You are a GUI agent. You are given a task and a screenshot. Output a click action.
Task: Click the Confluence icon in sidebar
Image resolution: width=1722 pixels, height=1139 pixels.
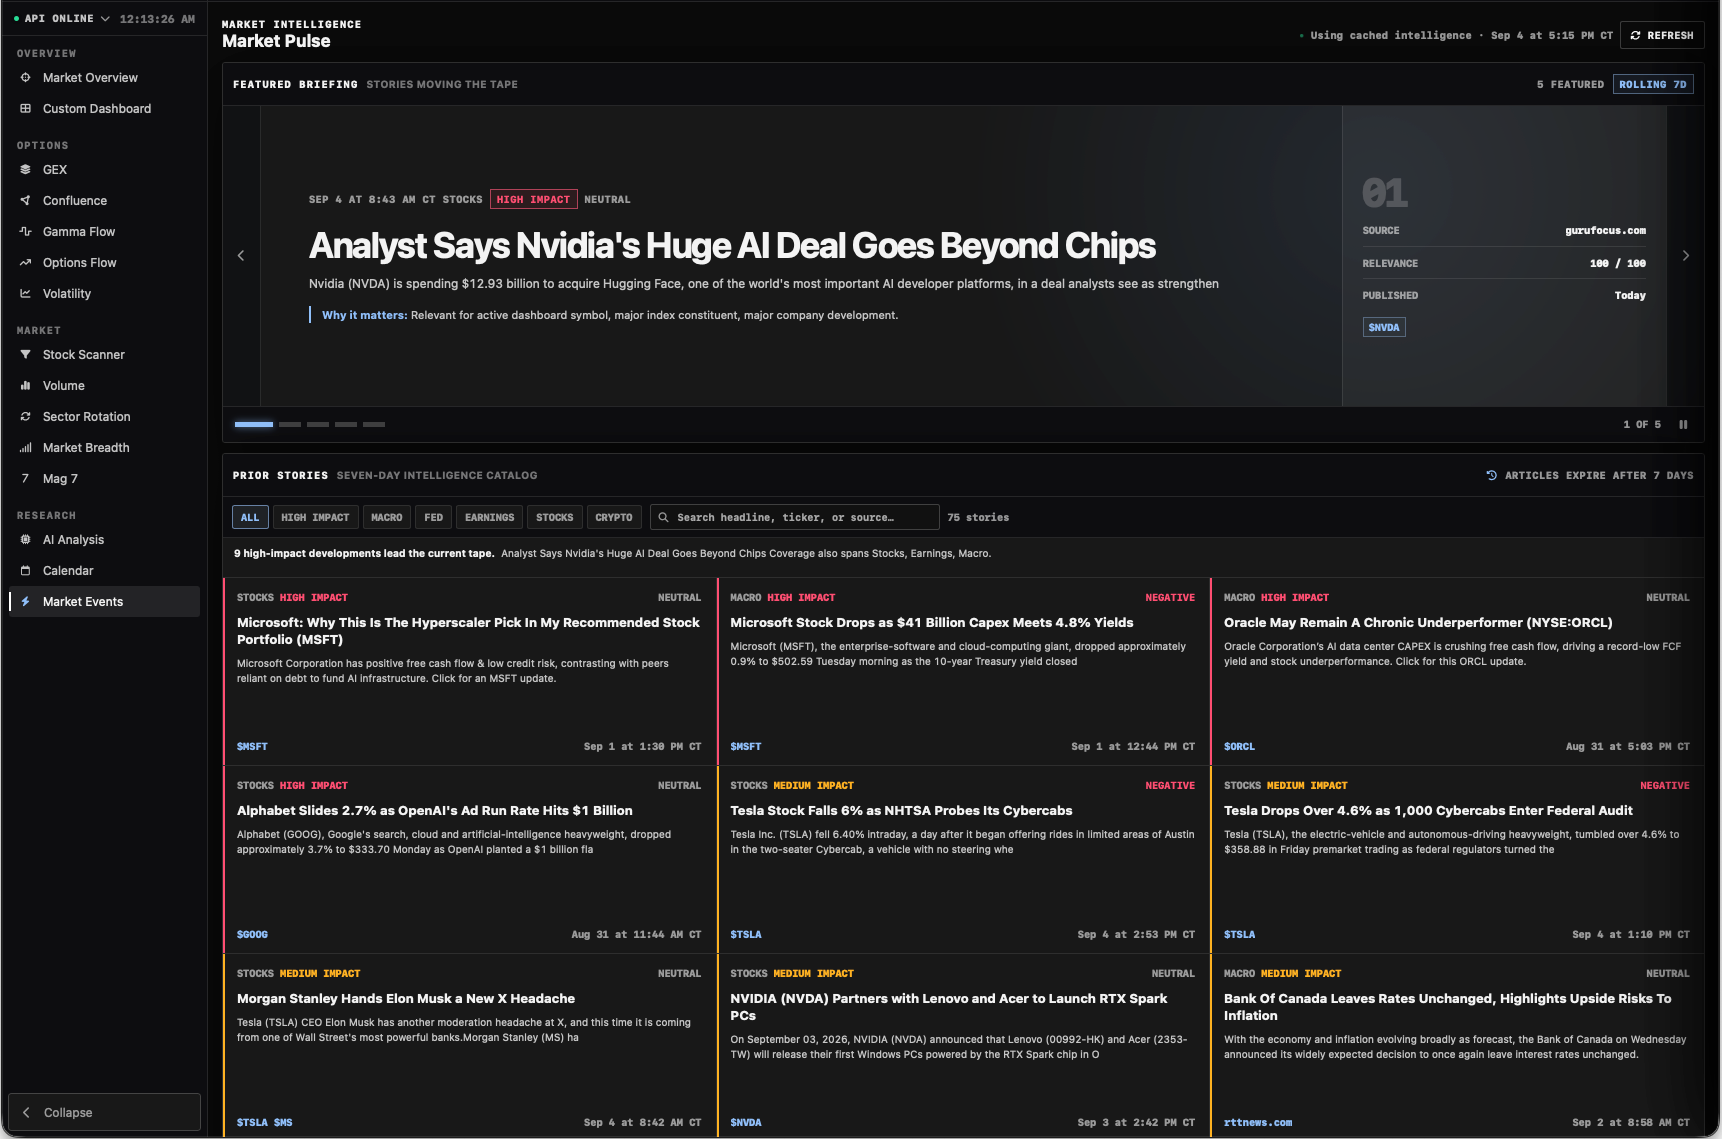[x=26, y=201]
